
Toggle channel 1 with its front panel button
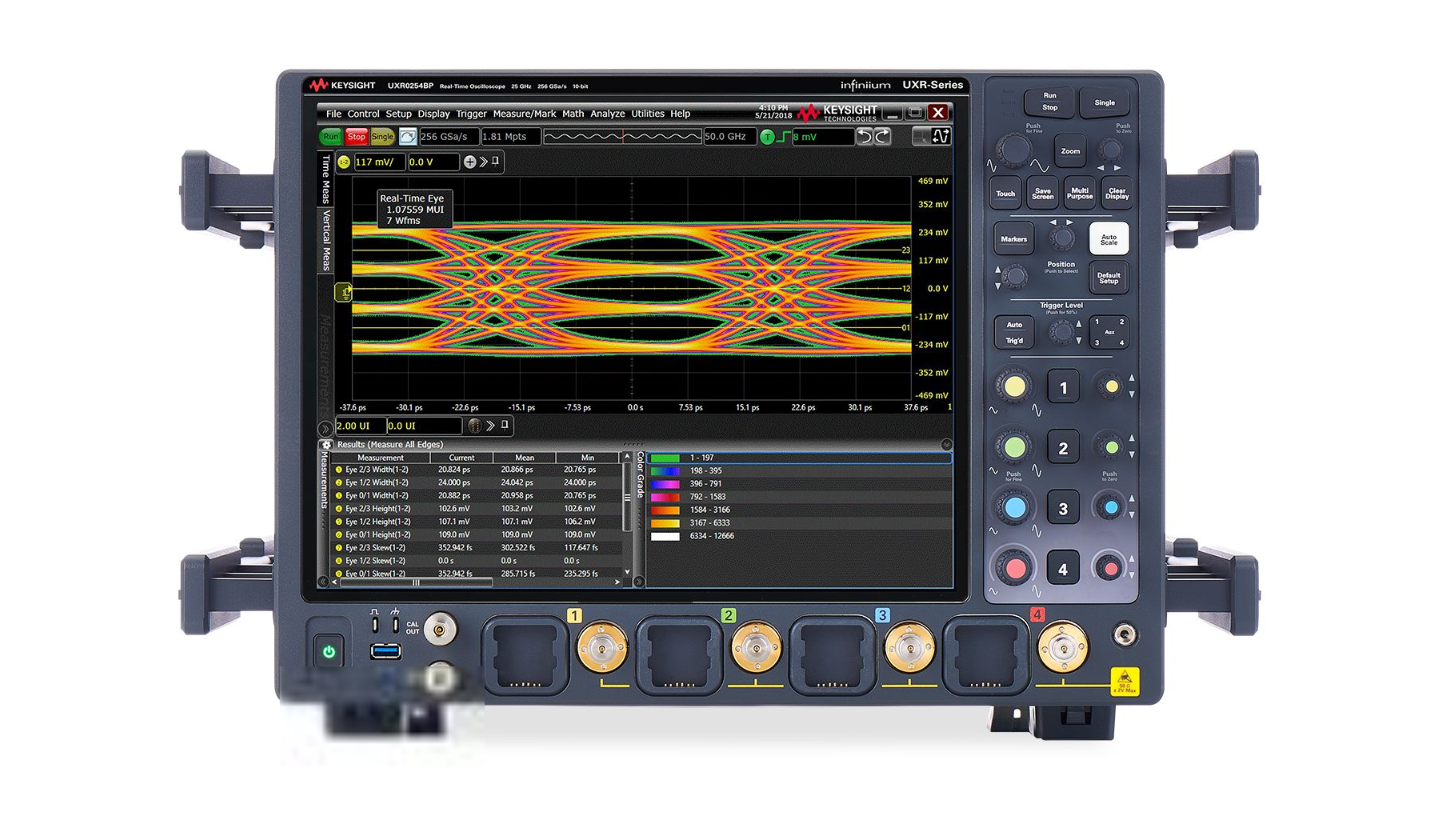pyautogui.click(x=1063, y=387)
